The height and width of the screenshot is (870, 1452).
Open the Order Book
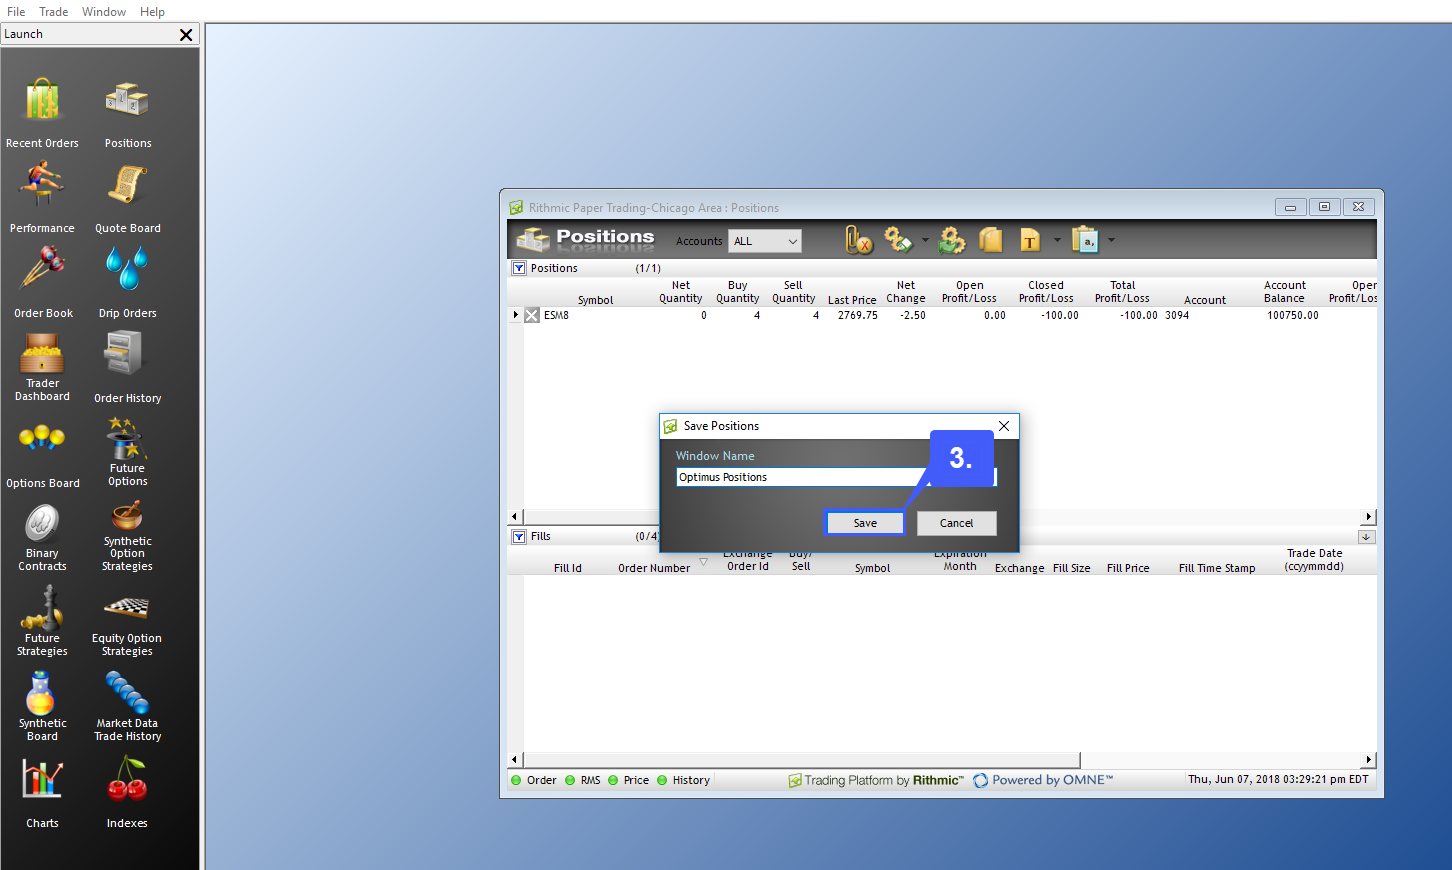pyautogui.click(x=43, y=283)
